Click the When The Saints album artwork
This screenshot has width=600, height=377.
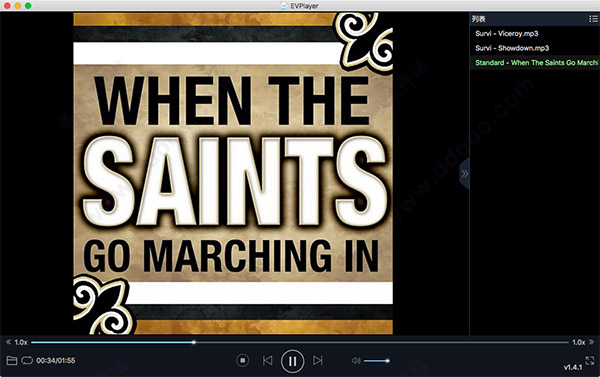pos(233,173)
